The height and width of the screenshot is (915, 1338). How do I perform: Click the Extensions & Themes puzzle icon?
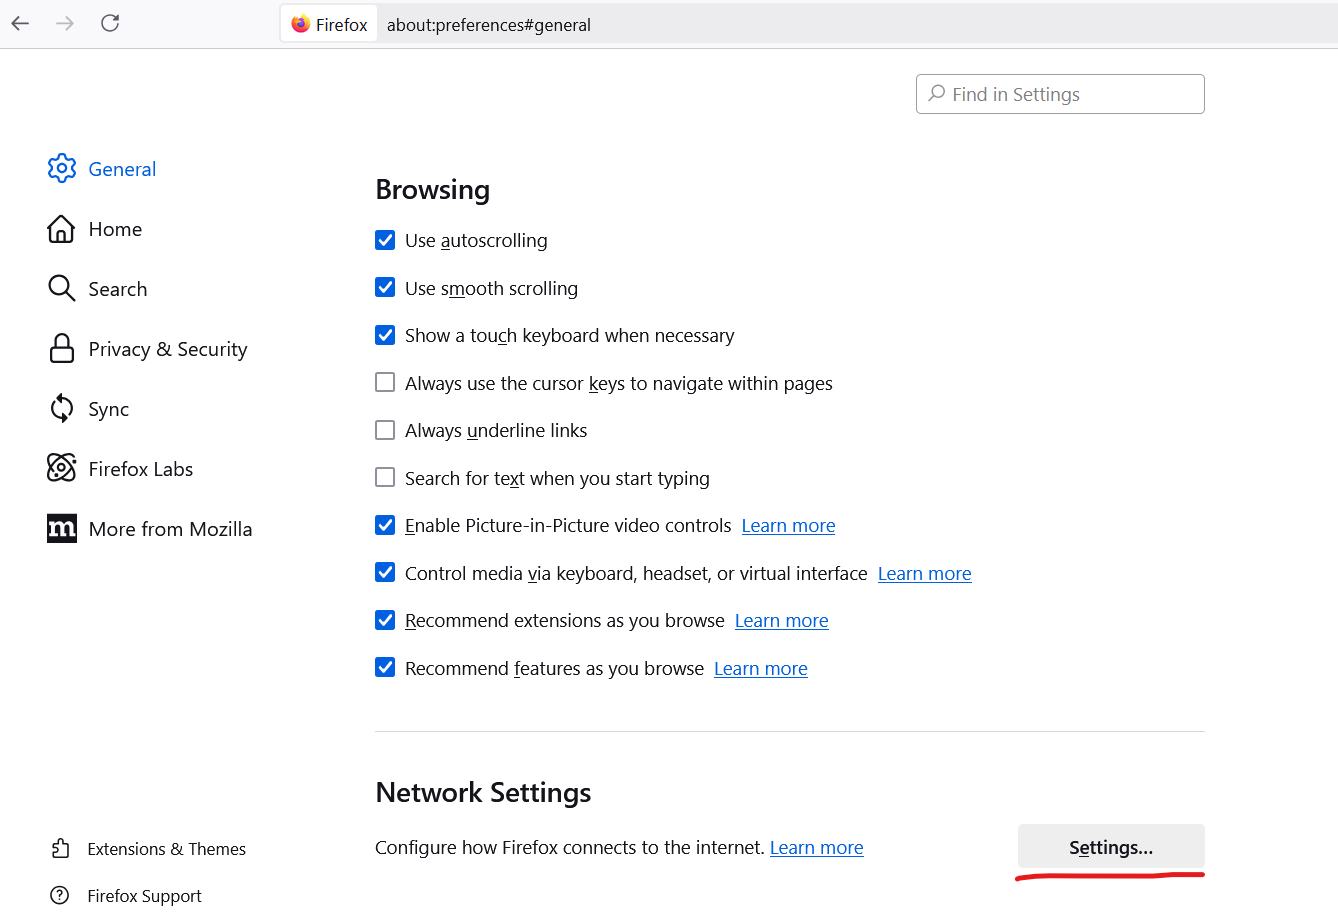point(60,848)
